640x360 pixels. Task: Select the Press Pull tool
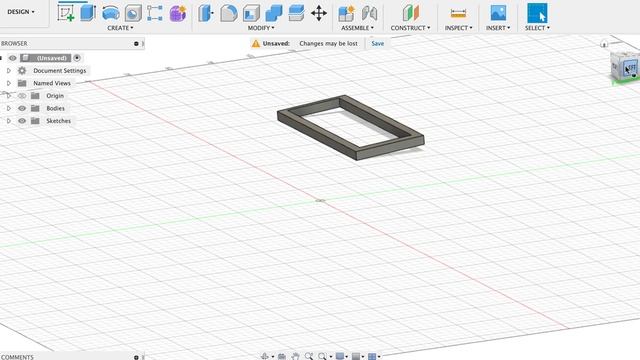[206, 13]
